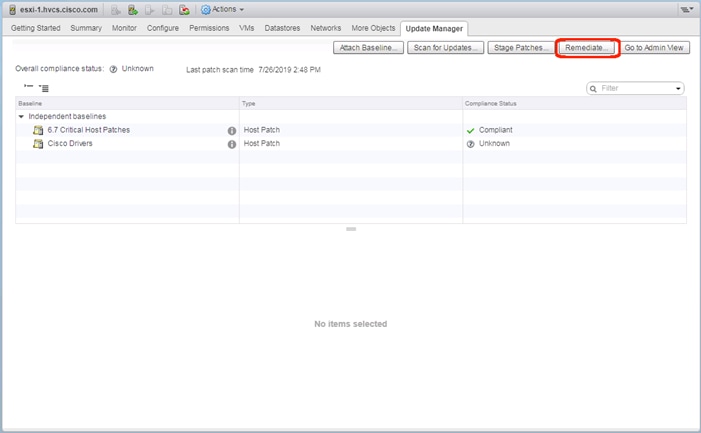
Task: Click the info icon for Cisco Drivers
Action: (232, 144)
